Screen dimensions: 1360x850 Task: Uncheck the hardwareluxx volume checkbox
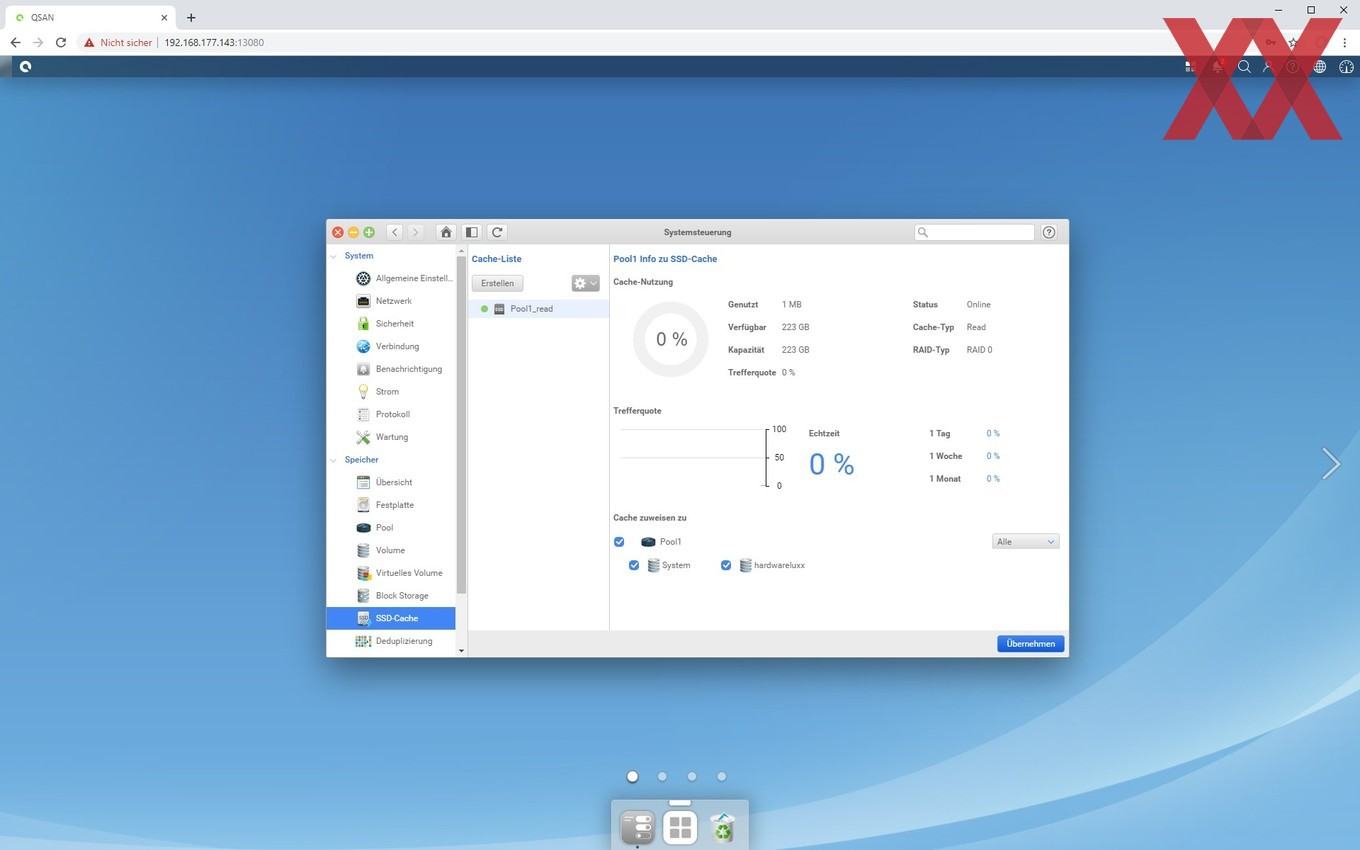(x=726, y=565)
